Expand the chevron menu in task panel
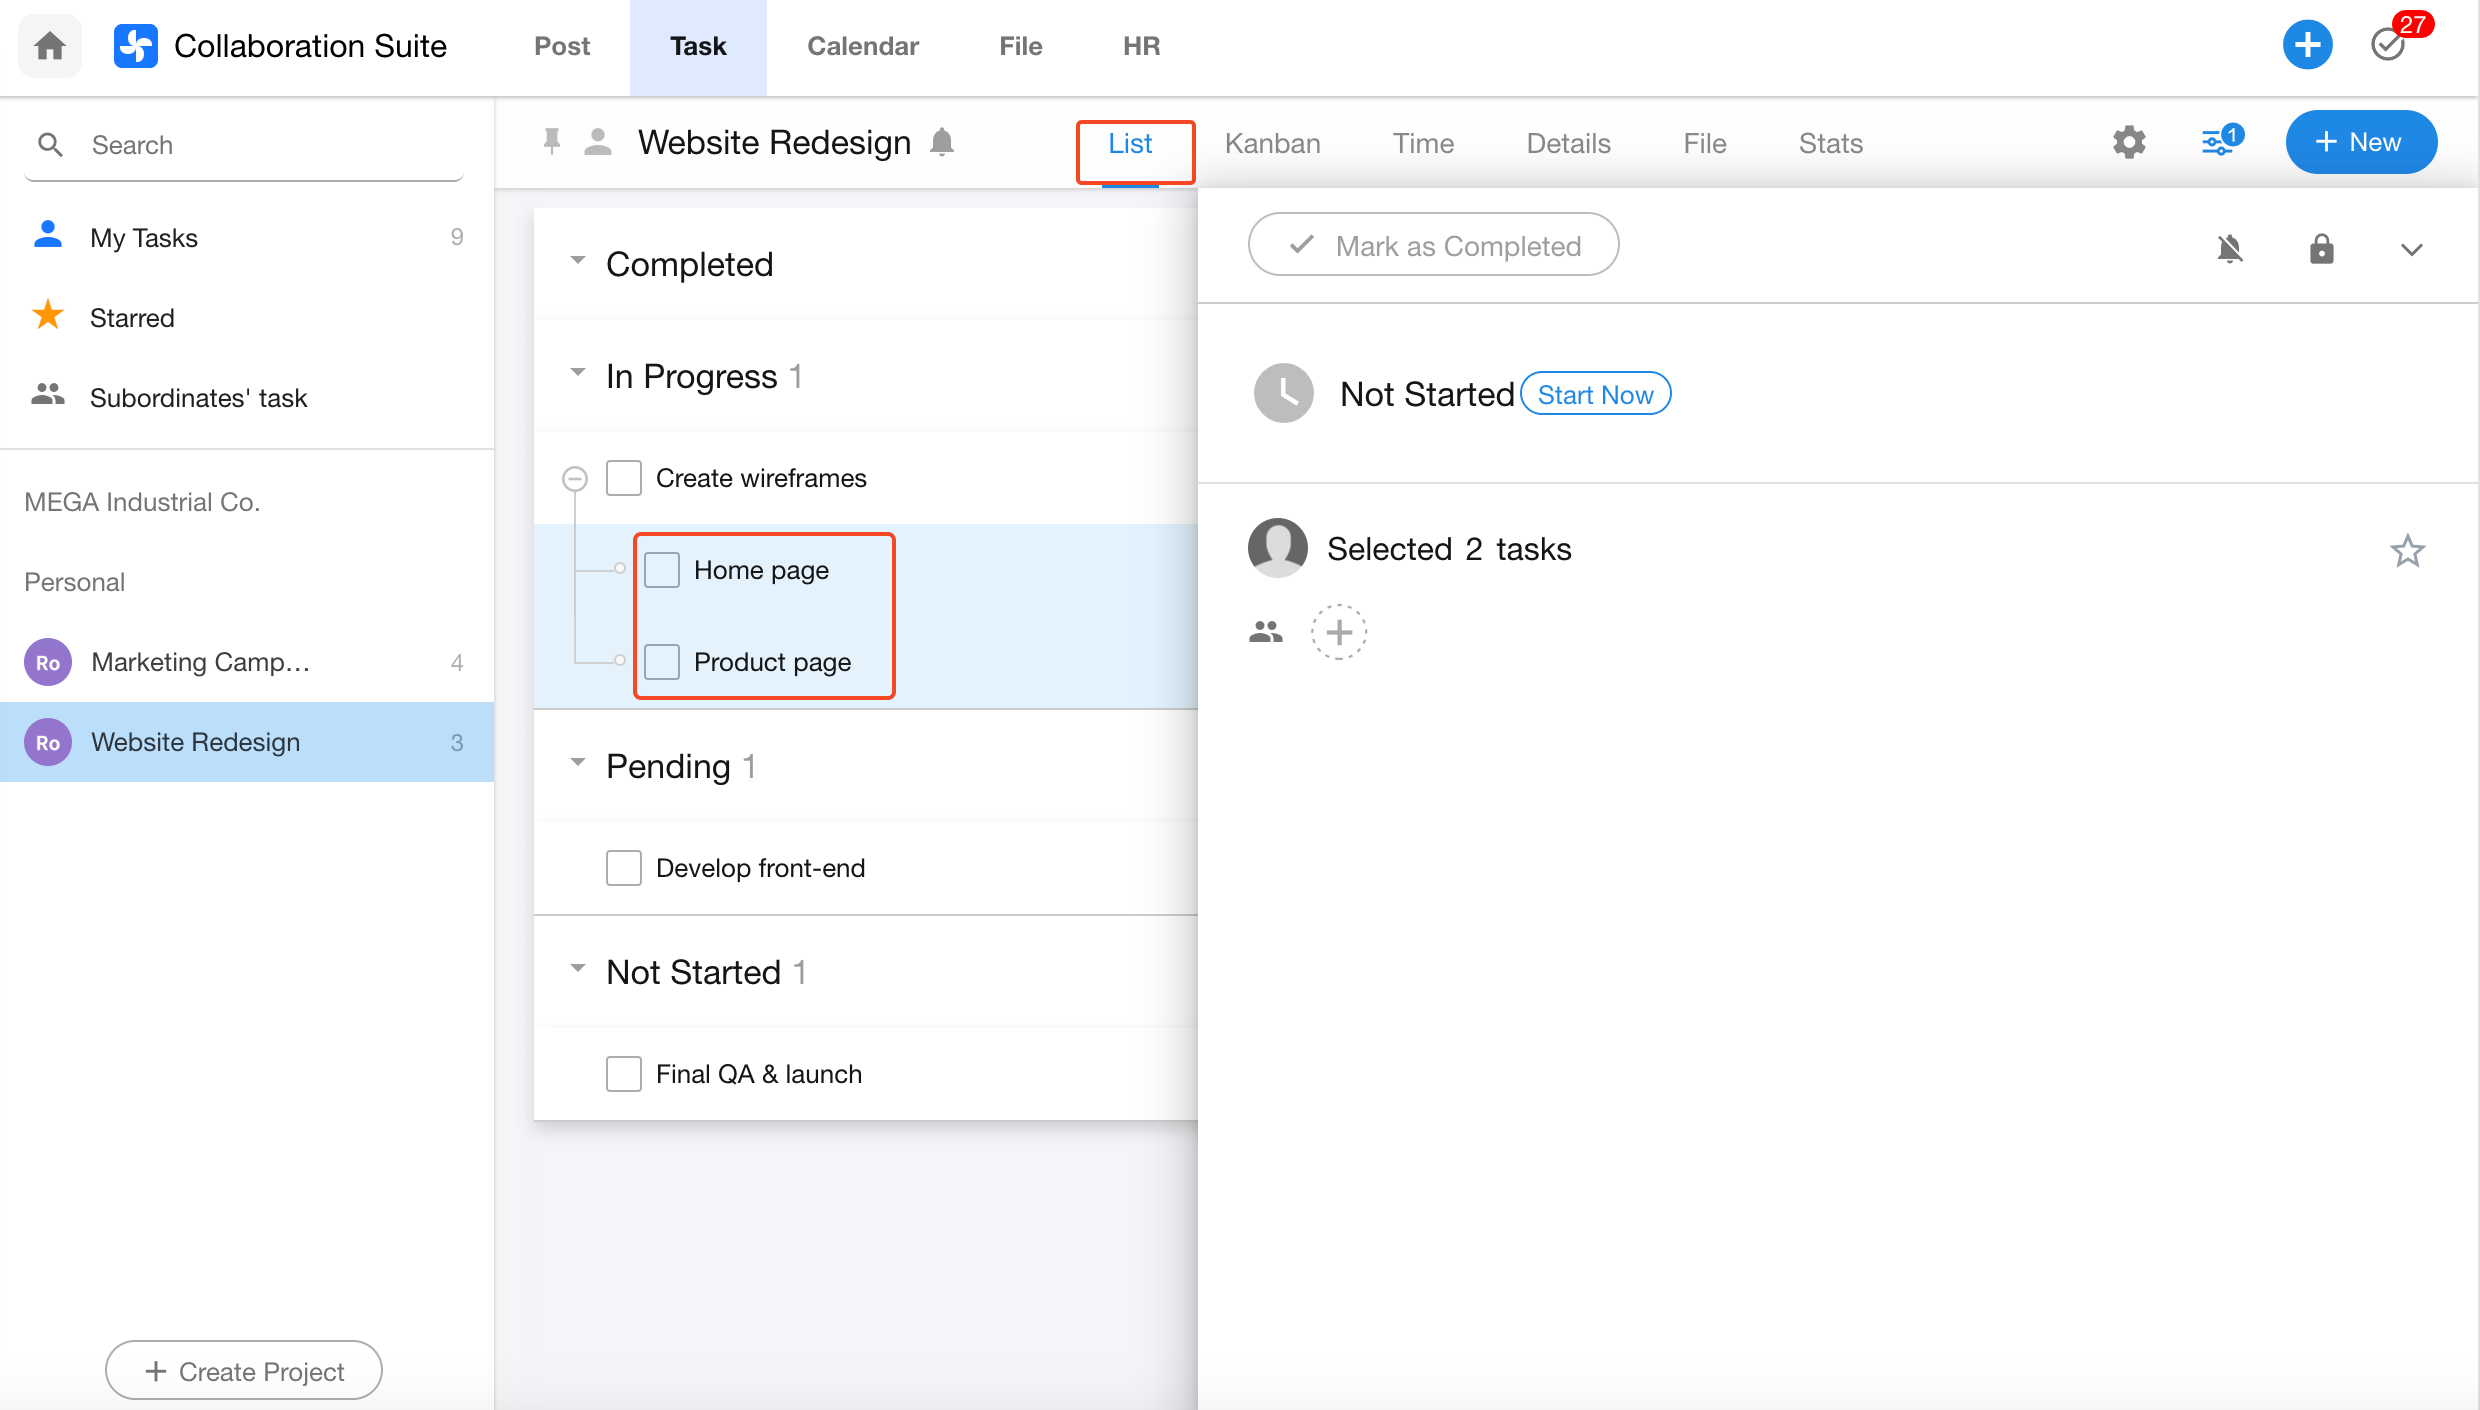 coord(2411,249)
